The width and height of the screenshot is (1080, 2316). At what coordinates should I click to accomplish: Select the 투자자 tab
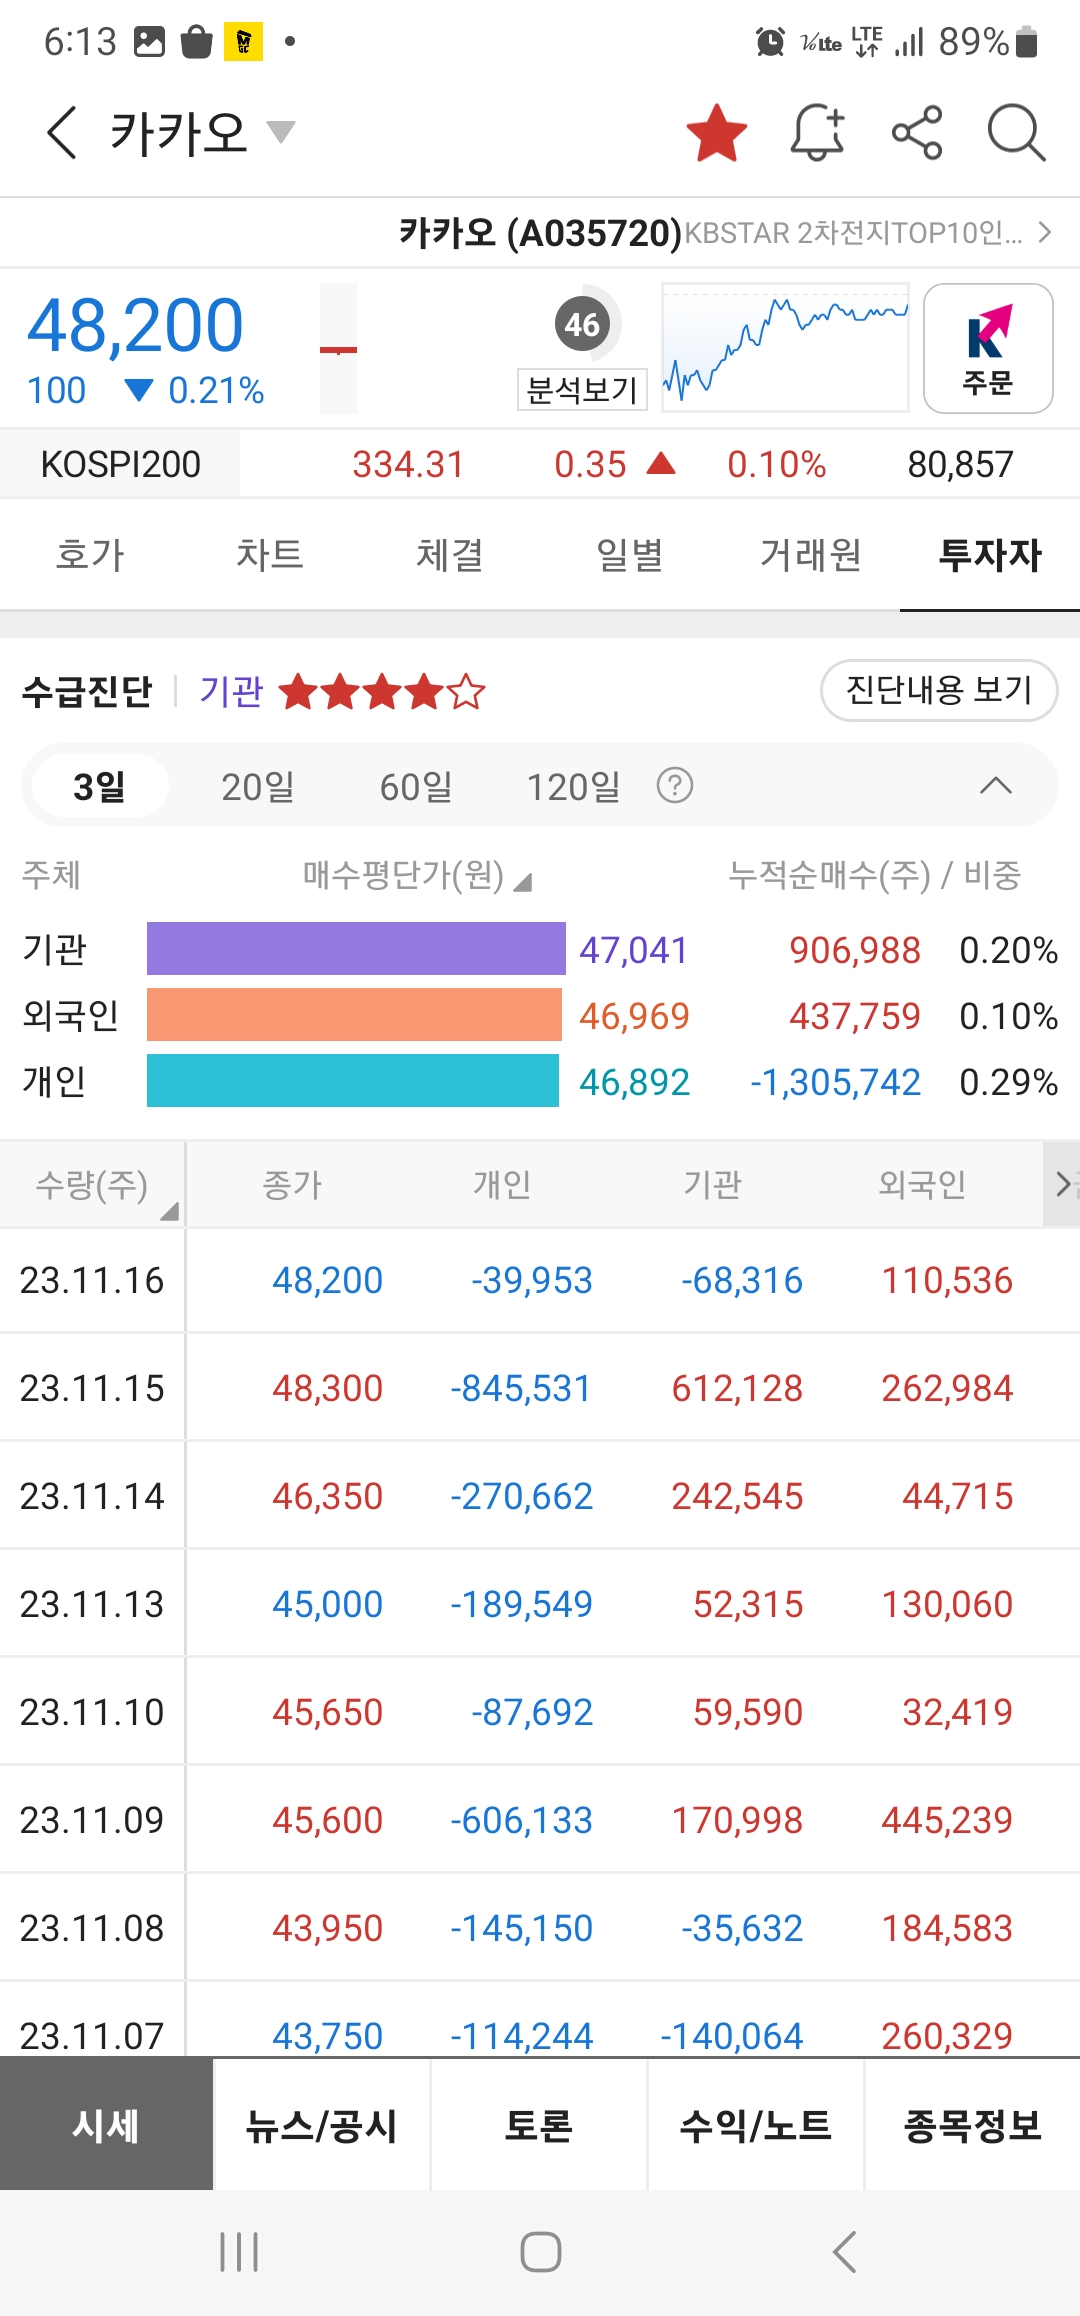click(x=990, y=555)
